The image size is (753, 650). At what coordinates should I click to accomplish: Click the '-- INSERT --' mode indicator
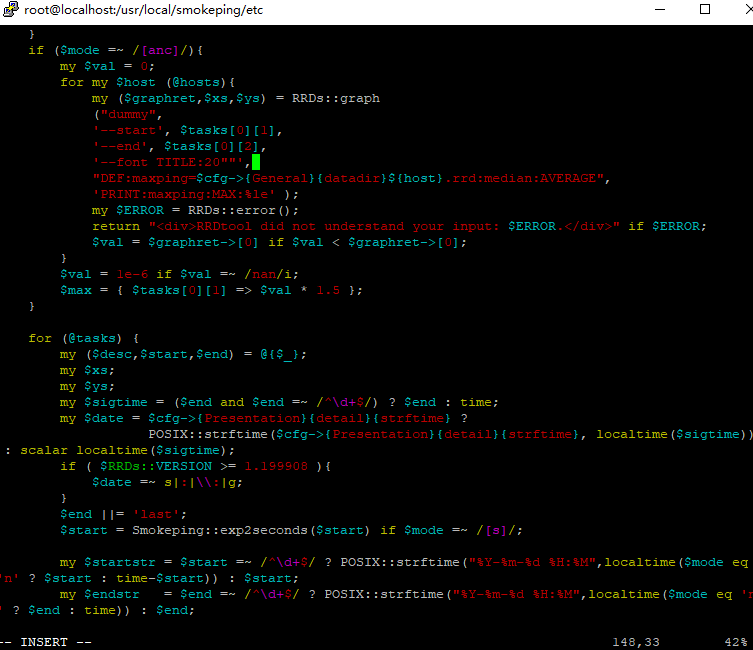pyautogui.click(x=46, y=642)
